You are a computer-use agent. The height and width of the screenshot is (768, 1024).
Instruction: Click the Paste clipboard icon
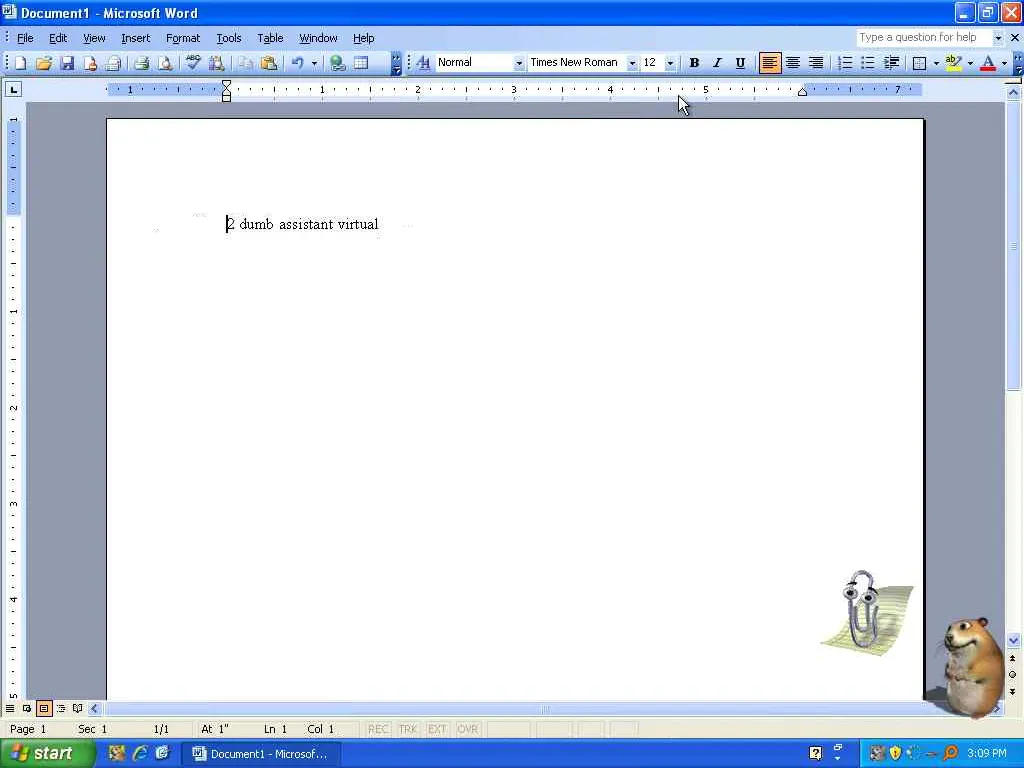[268, 63]
